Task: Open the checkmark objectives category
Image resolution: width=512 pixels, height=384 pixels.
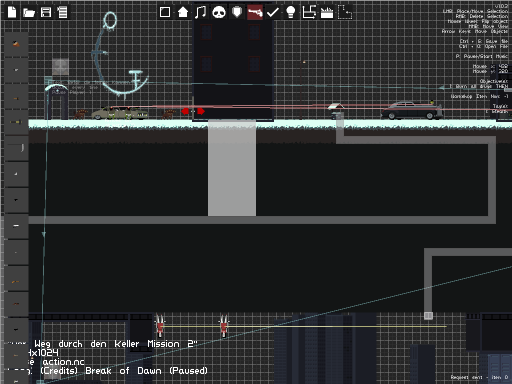Action: pos(273,12)
